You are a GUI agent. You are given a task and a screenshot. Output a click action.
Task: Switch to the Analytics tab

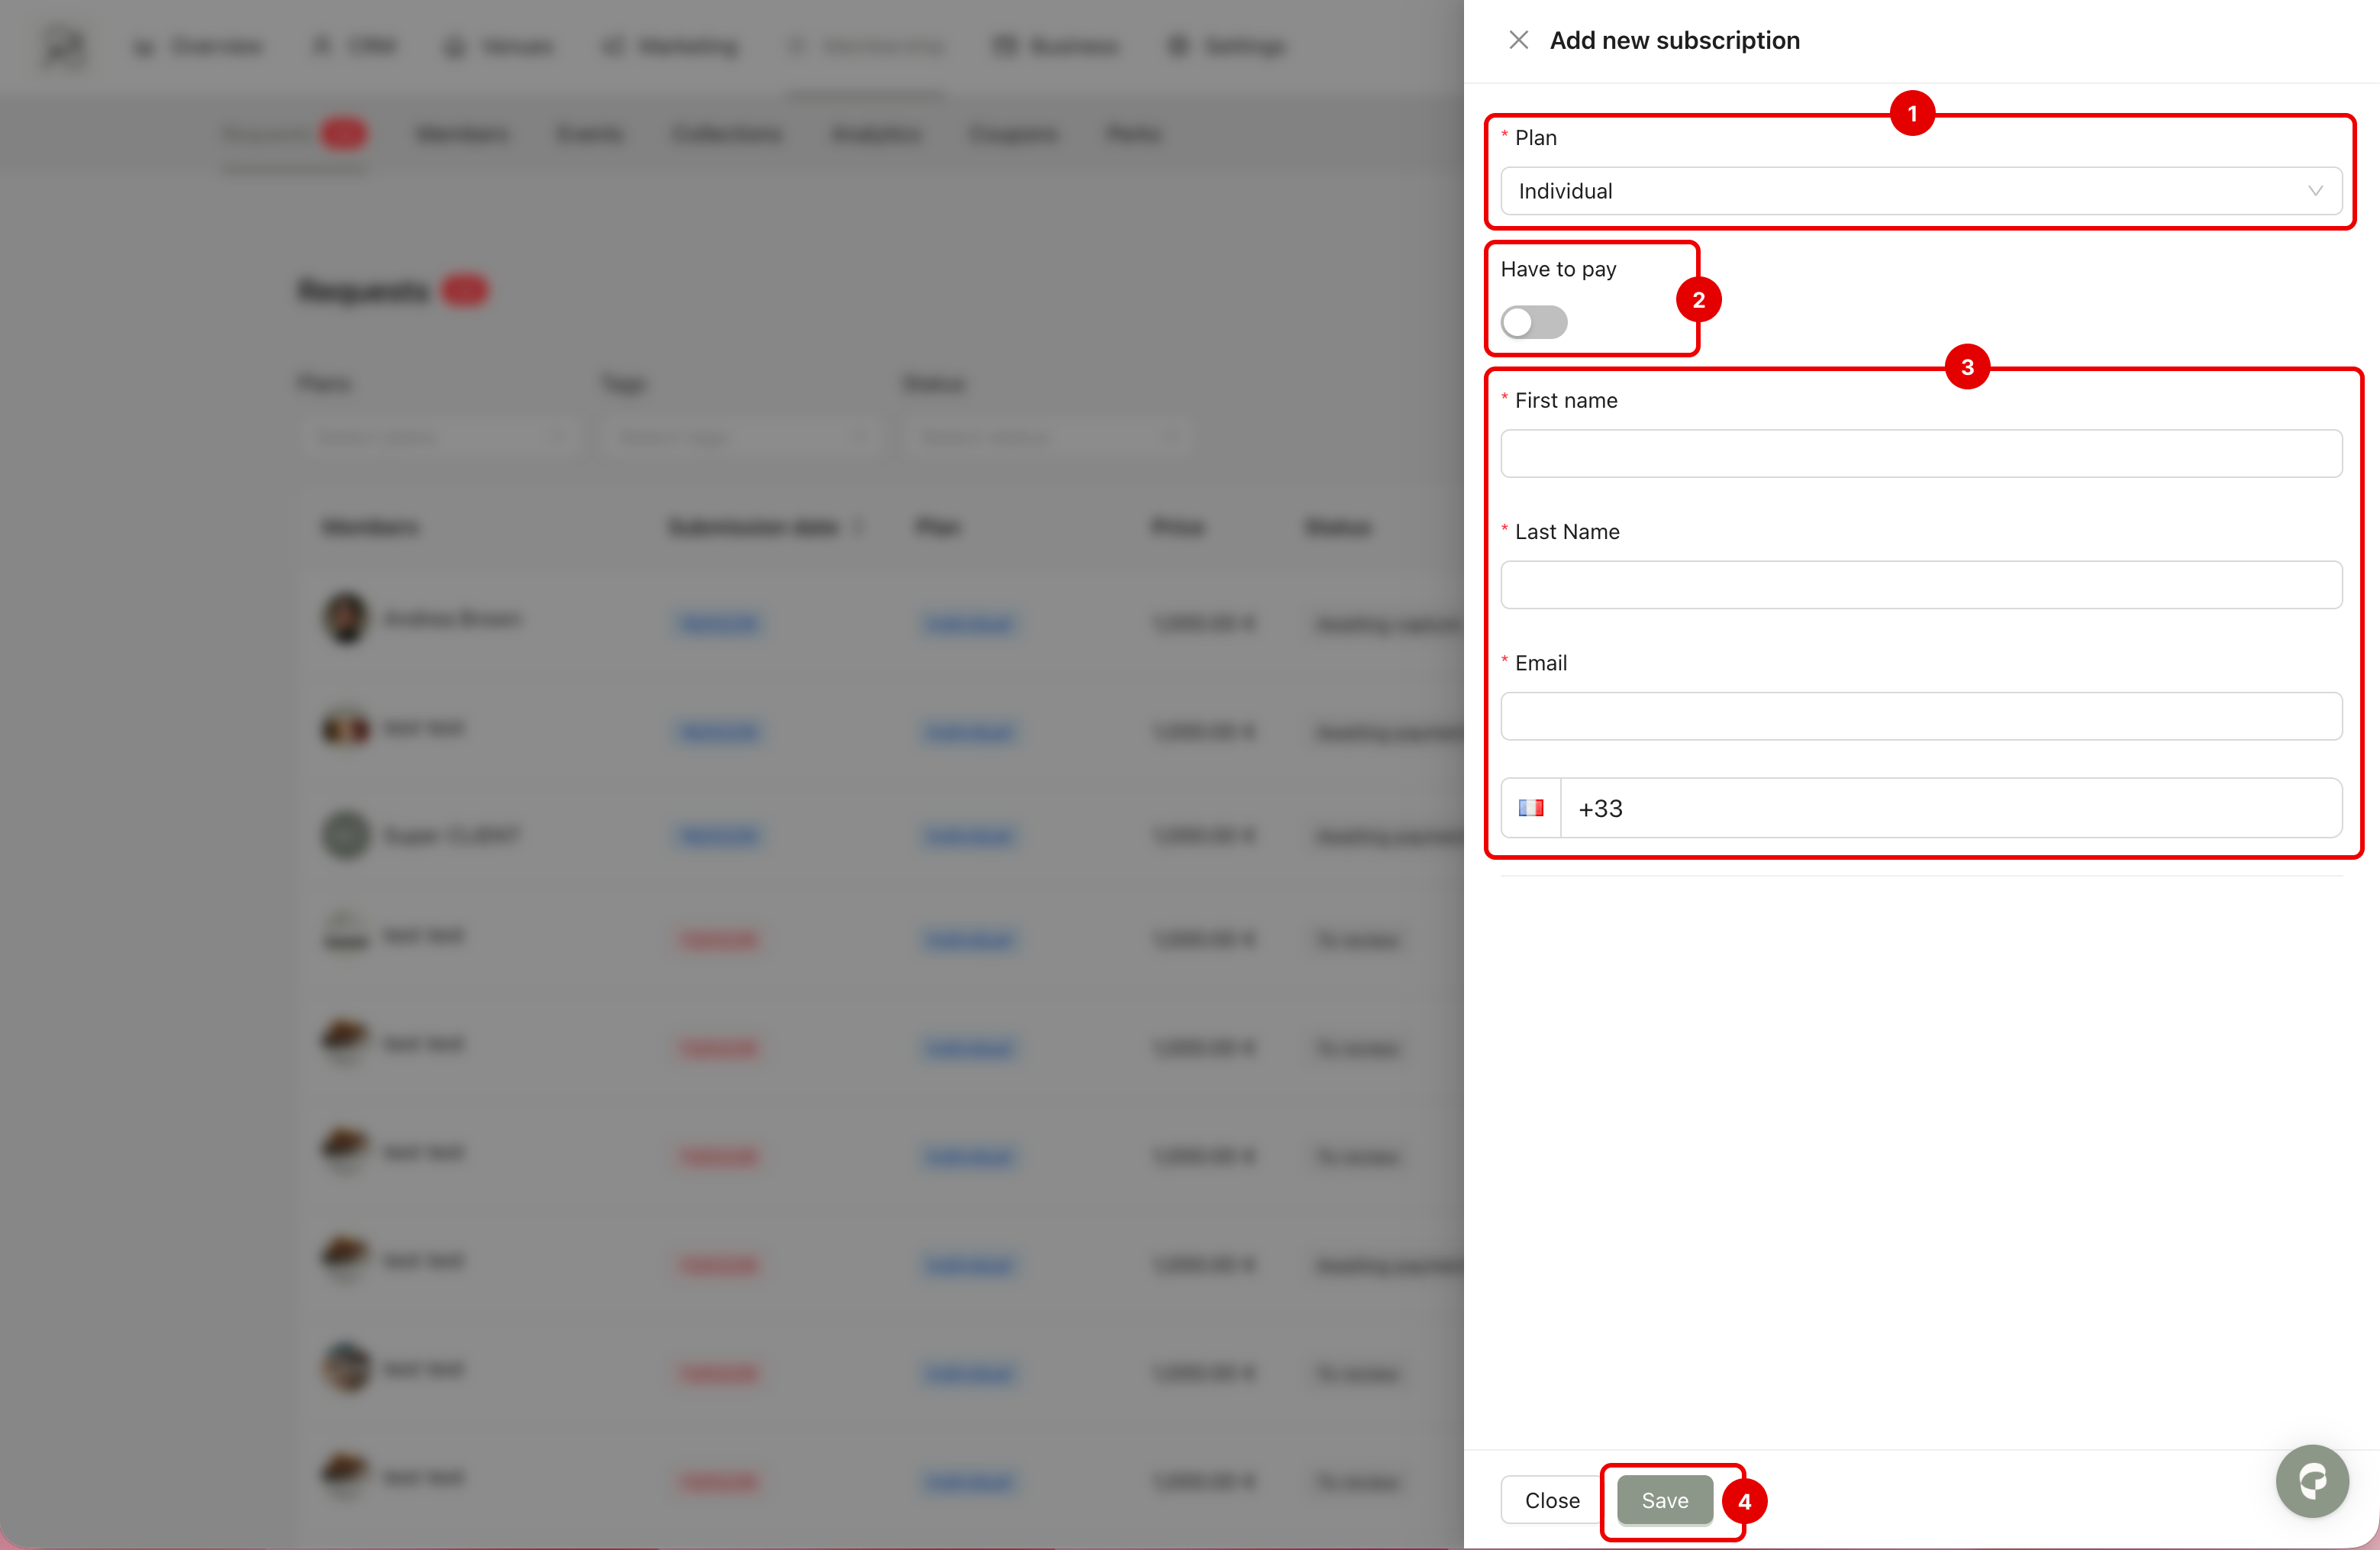pos(875,134)
